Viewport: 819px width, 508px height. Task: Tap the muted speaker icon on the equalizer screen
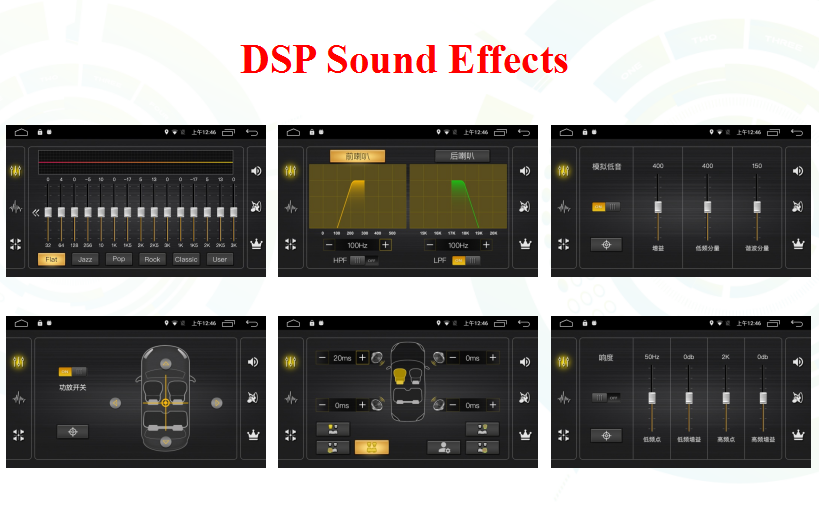256,207
